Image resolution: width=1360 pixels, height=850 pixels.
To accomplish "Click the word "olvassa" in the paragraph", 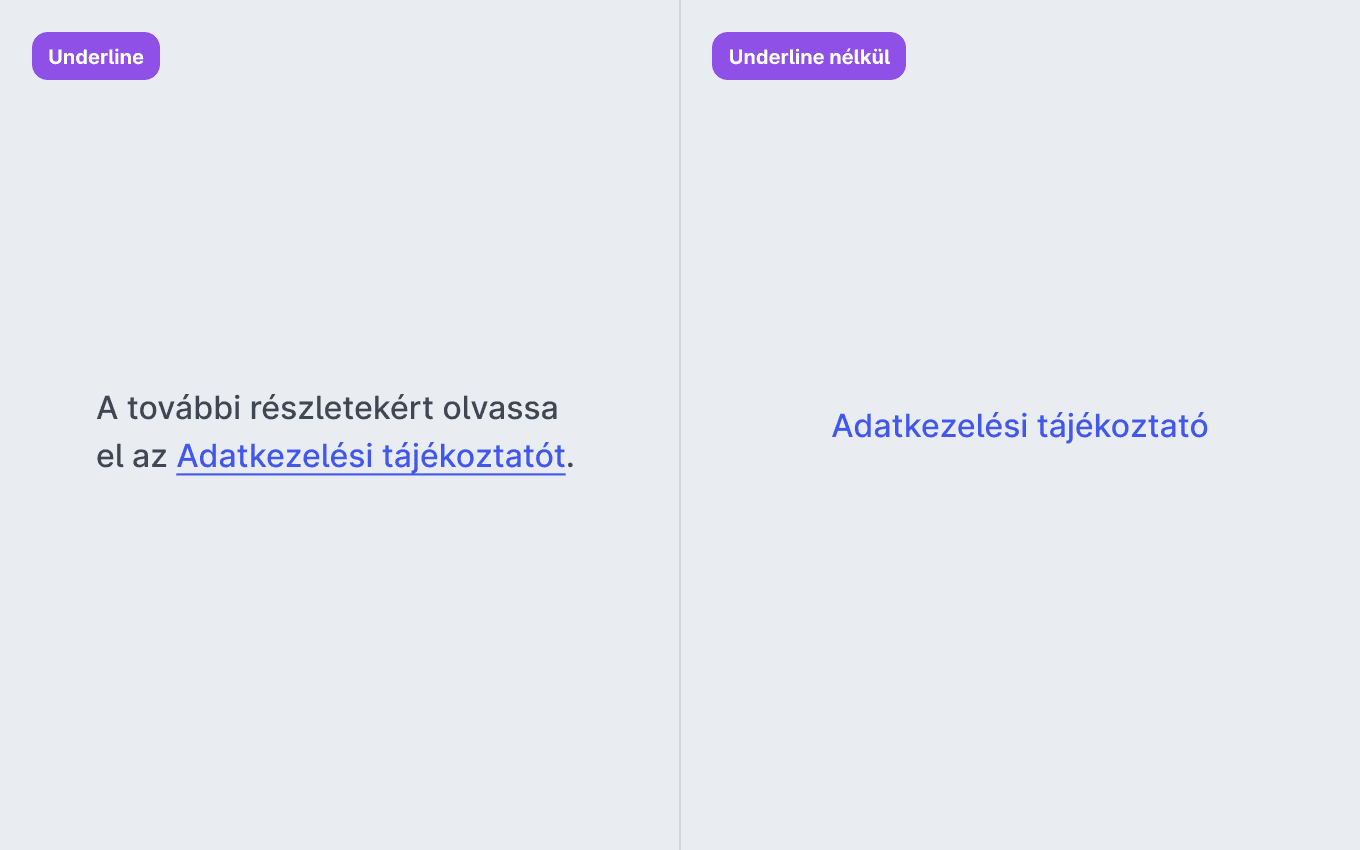I will click(501, 408).
